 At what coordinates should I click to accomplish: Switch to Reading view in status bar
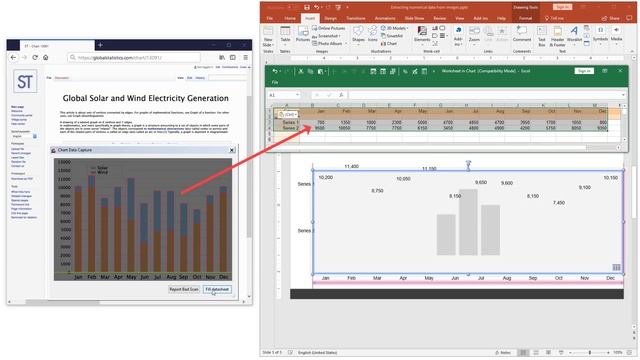(548, 352)
